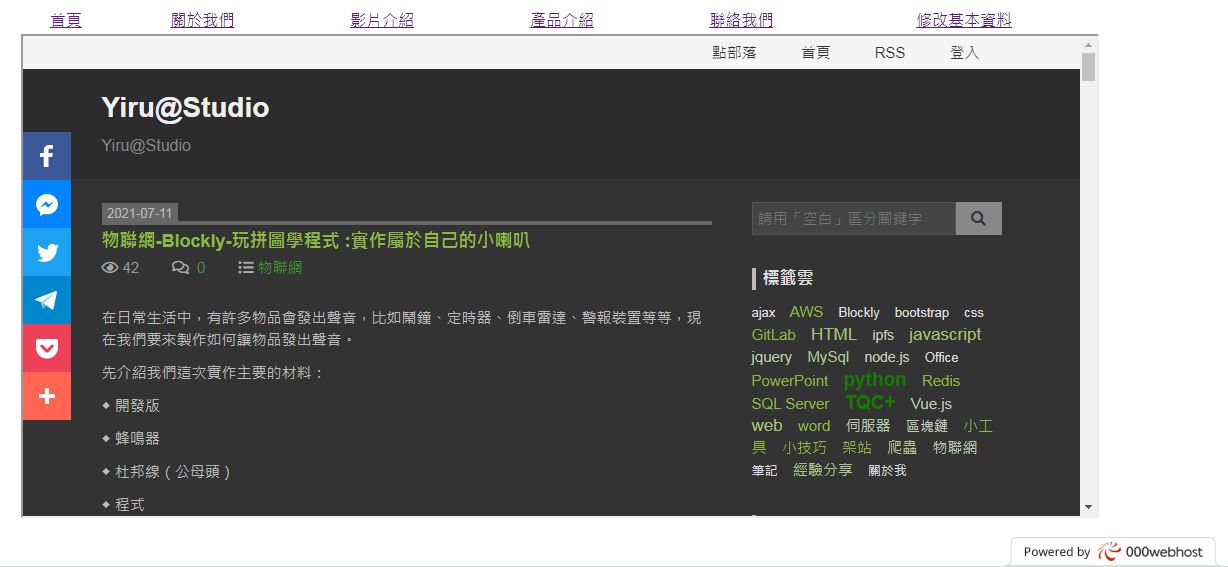Click the 2021-07-11 date label

[x=139, y=213]
